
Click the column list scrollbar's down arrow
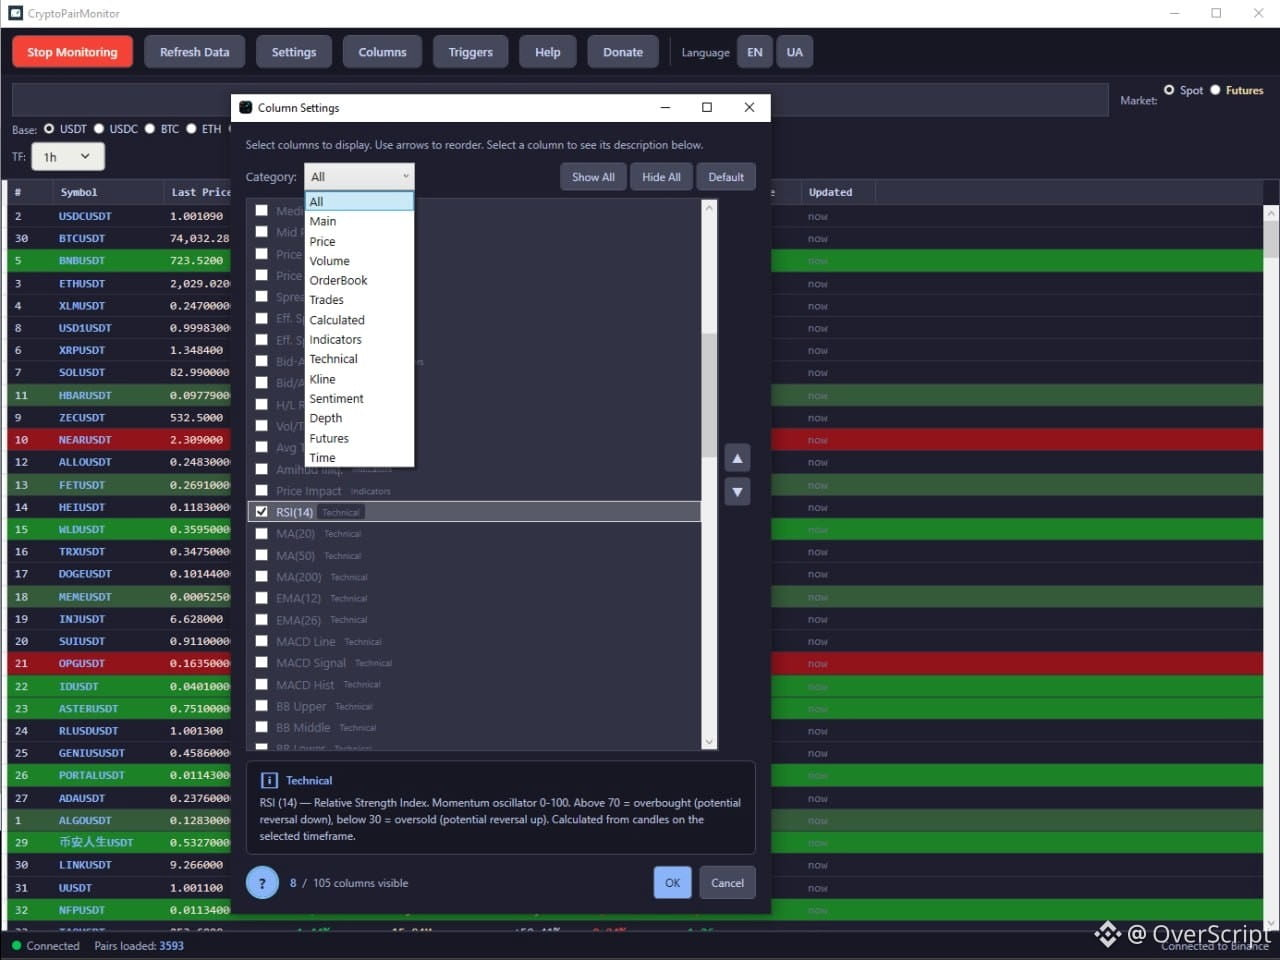click(709, 742)
